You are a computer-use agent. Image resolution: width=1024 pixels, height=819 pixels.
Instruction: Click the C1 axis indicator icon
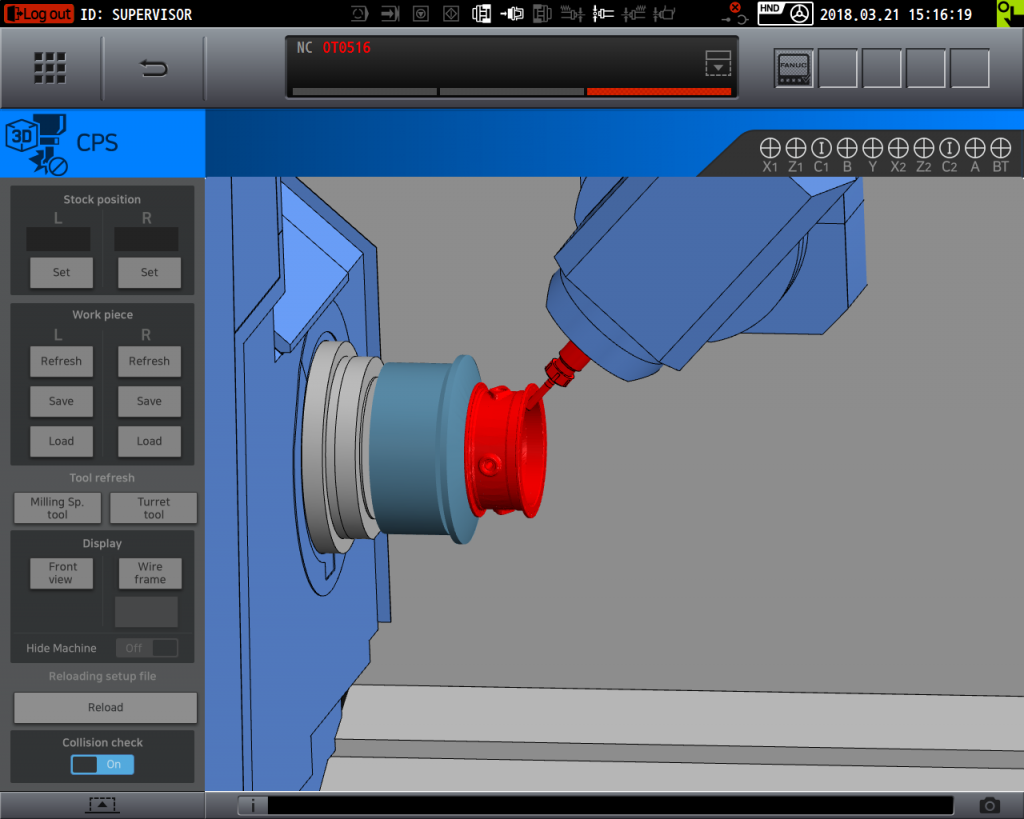click(821, 147)
